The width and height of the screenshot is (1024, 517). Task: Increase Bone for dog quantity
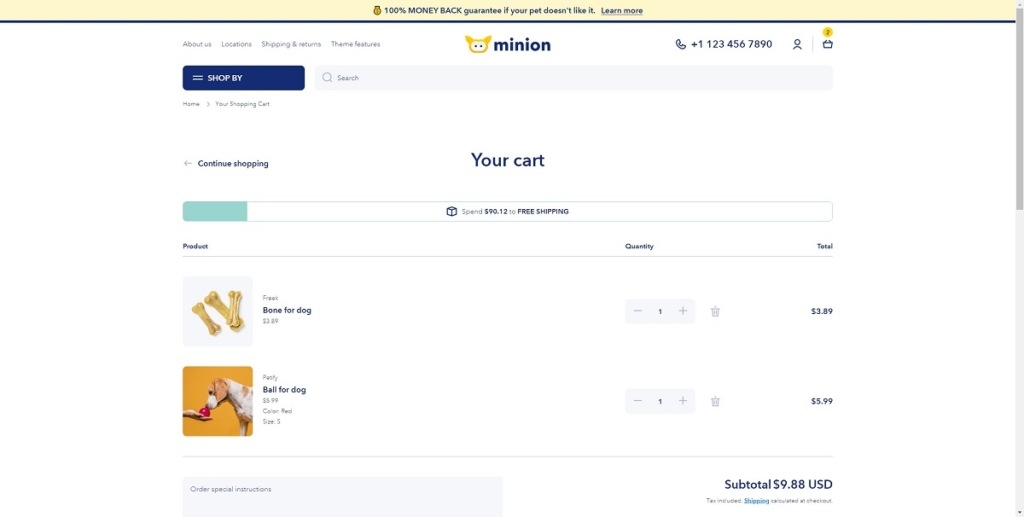pos(683,311)
